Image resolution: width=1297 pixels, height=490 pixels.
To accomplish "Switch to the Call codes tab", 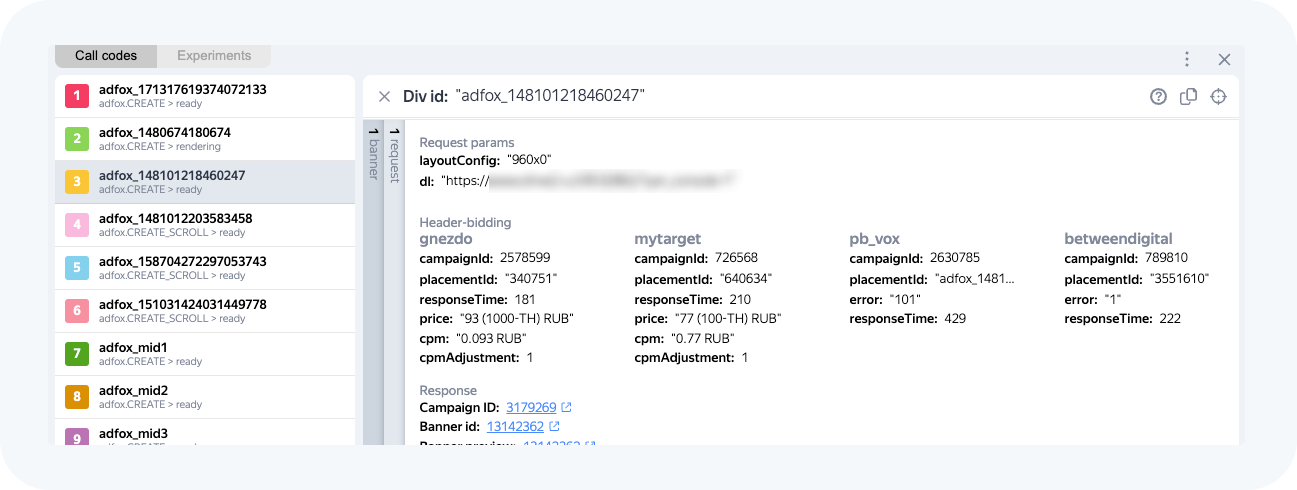I will point(106,56).
